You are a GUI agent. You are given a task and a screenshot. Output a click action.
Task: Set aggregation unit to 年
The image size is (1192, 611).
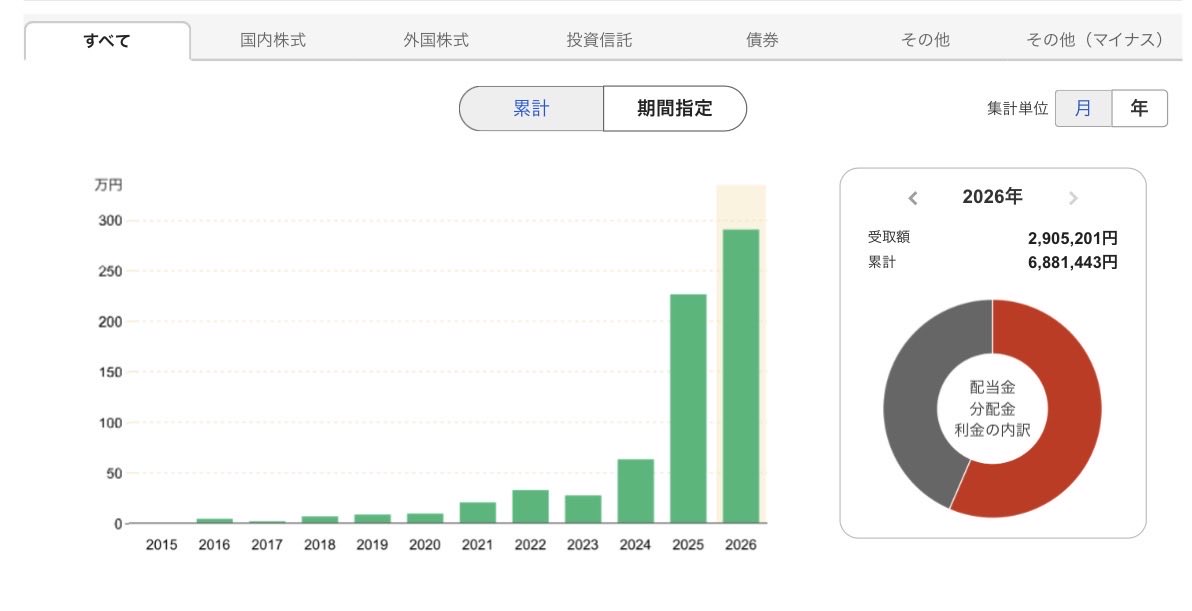point(1139,108)
